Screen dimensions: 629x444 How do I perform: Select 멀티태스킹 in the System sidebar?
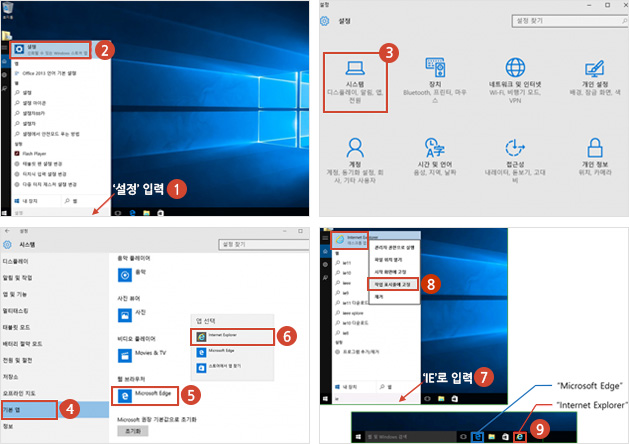tap(15, 311)
